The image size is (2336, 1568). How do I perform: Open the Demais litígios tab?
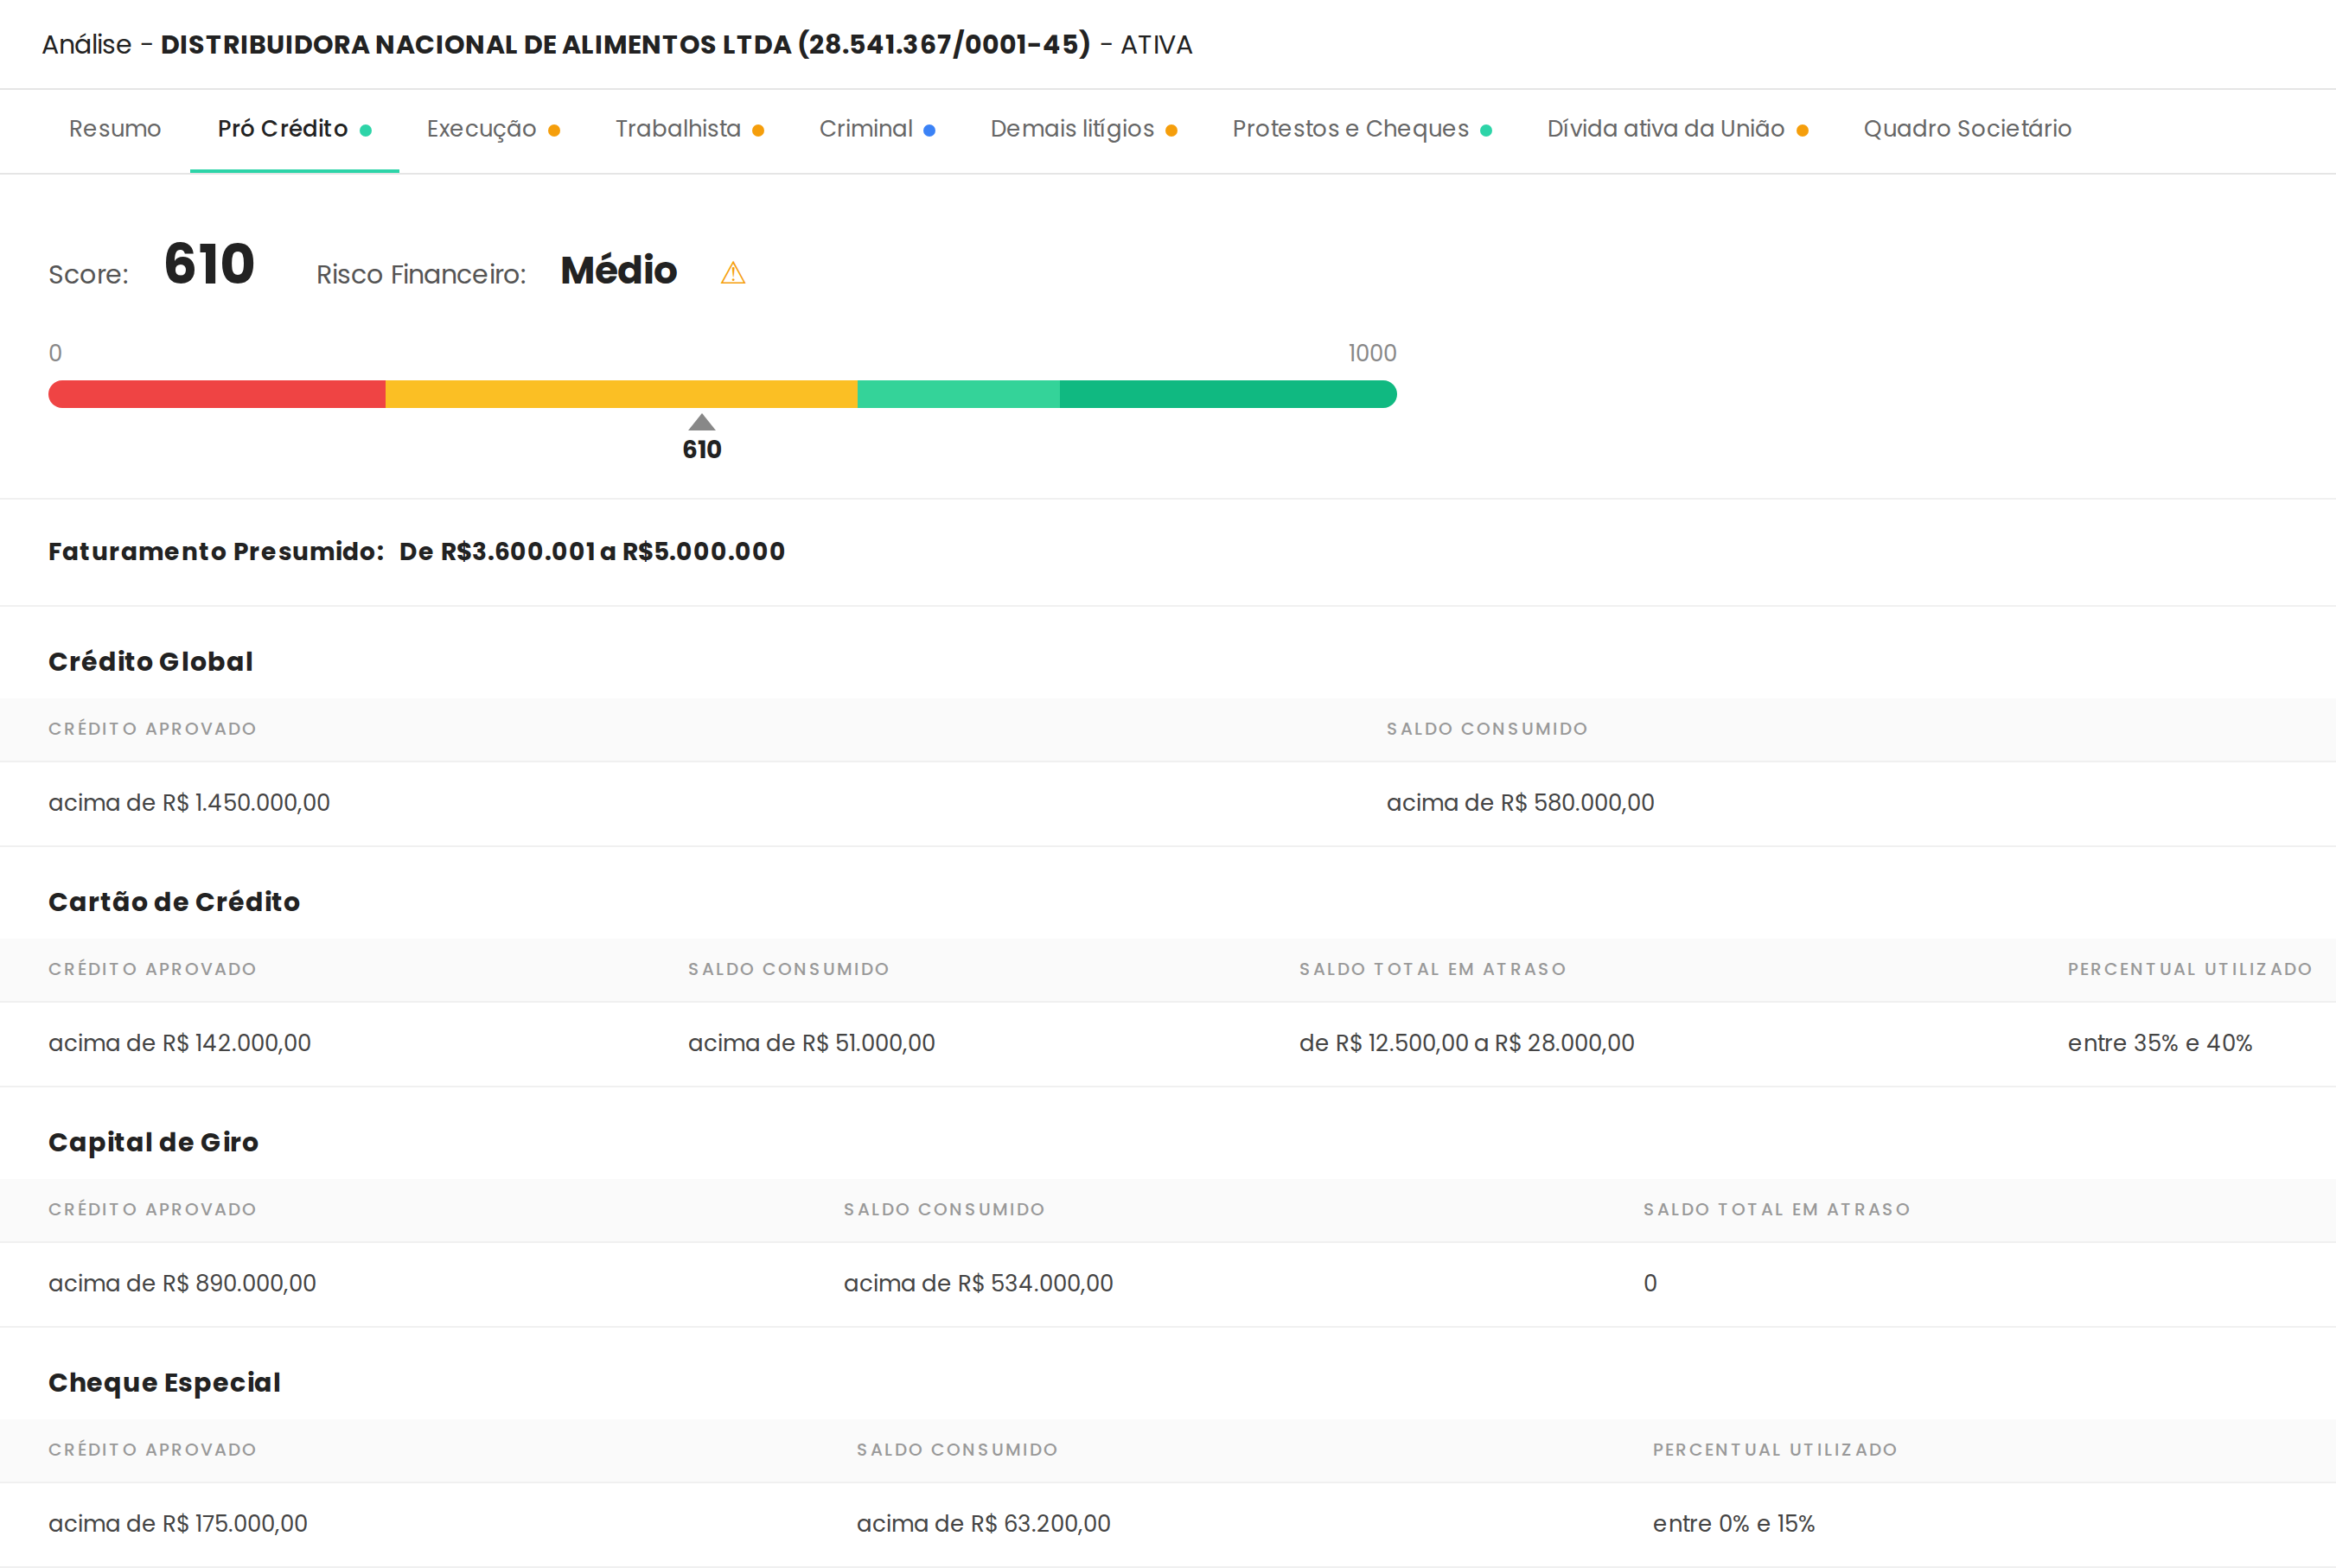coord(1071,129)
